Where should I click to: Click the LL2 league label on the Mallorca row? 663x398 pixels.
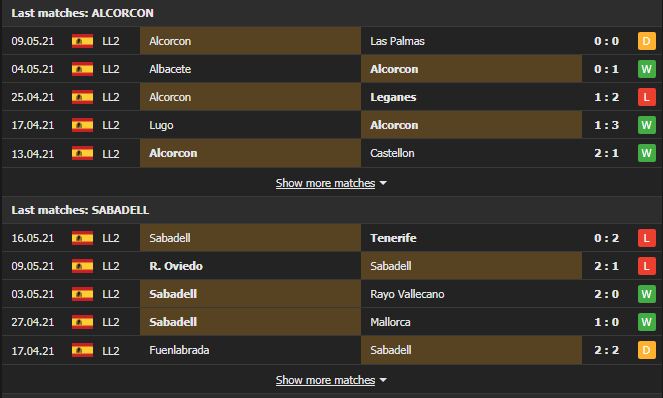[111, 322]
